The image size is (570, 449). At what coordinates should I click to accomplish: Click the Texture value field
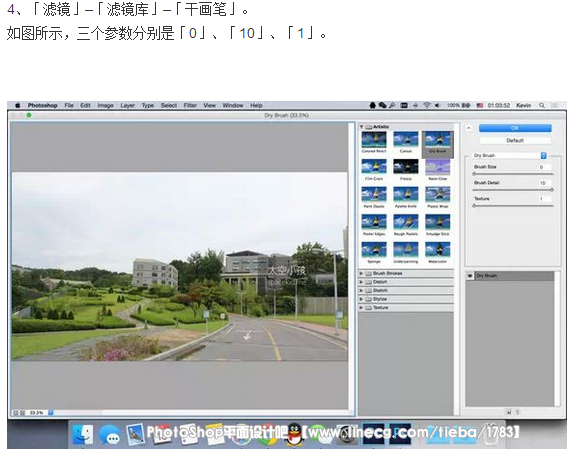point(544,199)
